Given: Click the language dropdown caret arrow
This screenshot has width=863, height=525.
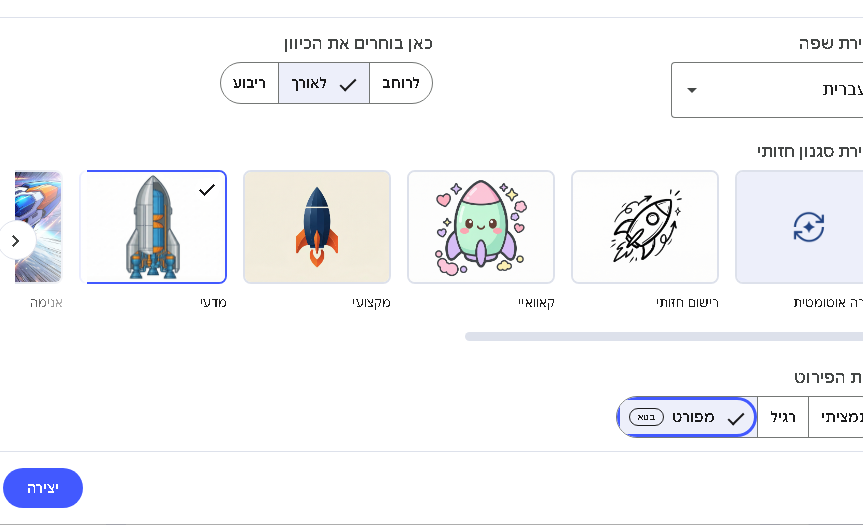Looking at the screenshot, I should [x=691, y=90].
